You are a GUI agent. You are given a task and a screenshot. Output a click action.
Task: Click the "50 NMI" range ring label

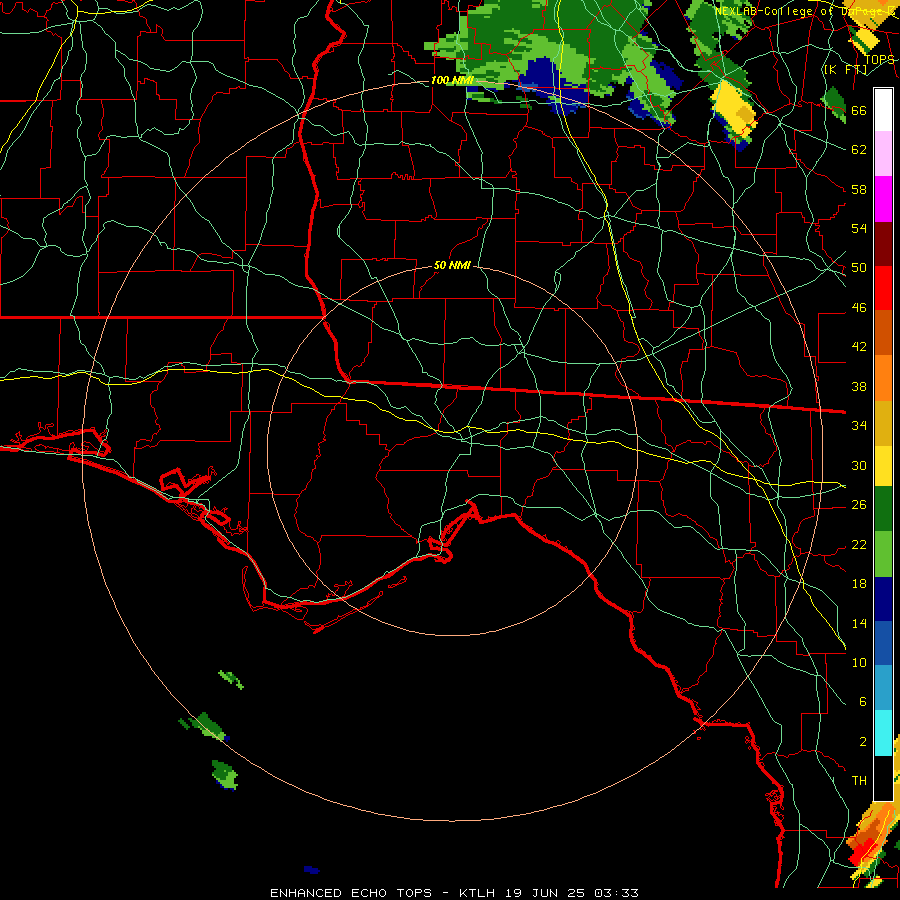coord(452,265)
